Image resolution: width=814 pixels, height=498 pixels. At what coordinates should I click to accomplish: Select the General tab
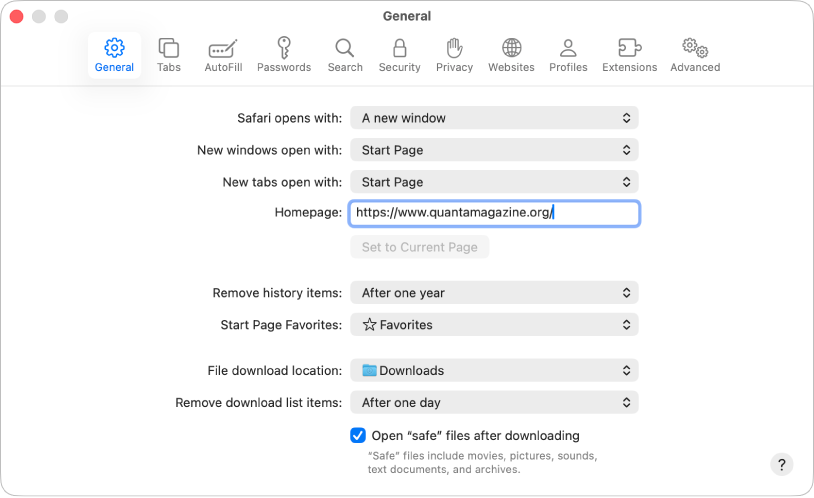[x=114, y=55]
